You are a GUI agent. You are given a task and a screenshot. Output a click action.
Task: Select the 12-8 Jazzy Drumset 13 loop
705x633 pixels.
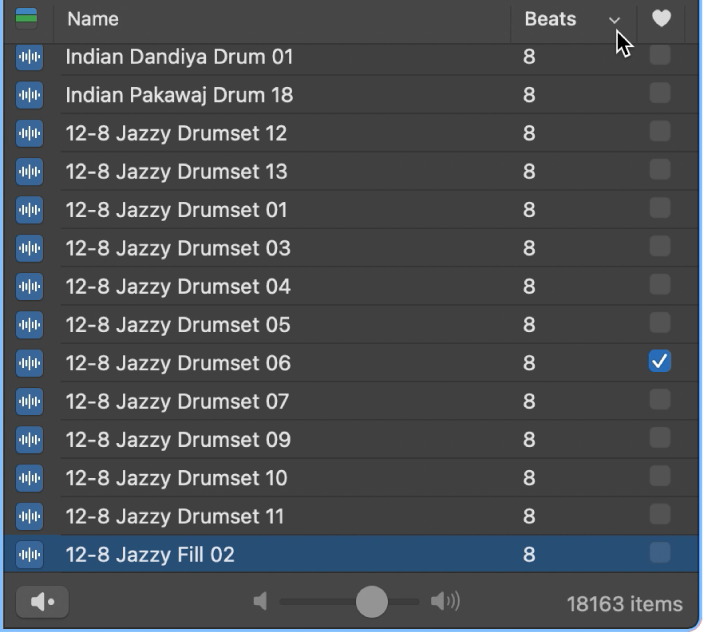click(176, 172)
